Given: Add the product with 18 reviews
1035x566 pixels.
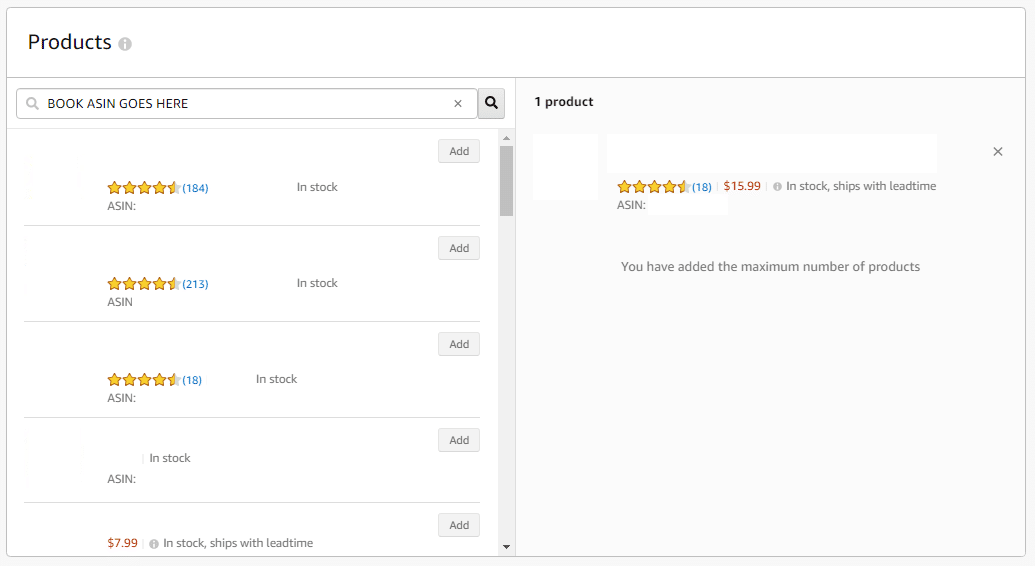Looking at the screenshot, I should tap(459, 344).
